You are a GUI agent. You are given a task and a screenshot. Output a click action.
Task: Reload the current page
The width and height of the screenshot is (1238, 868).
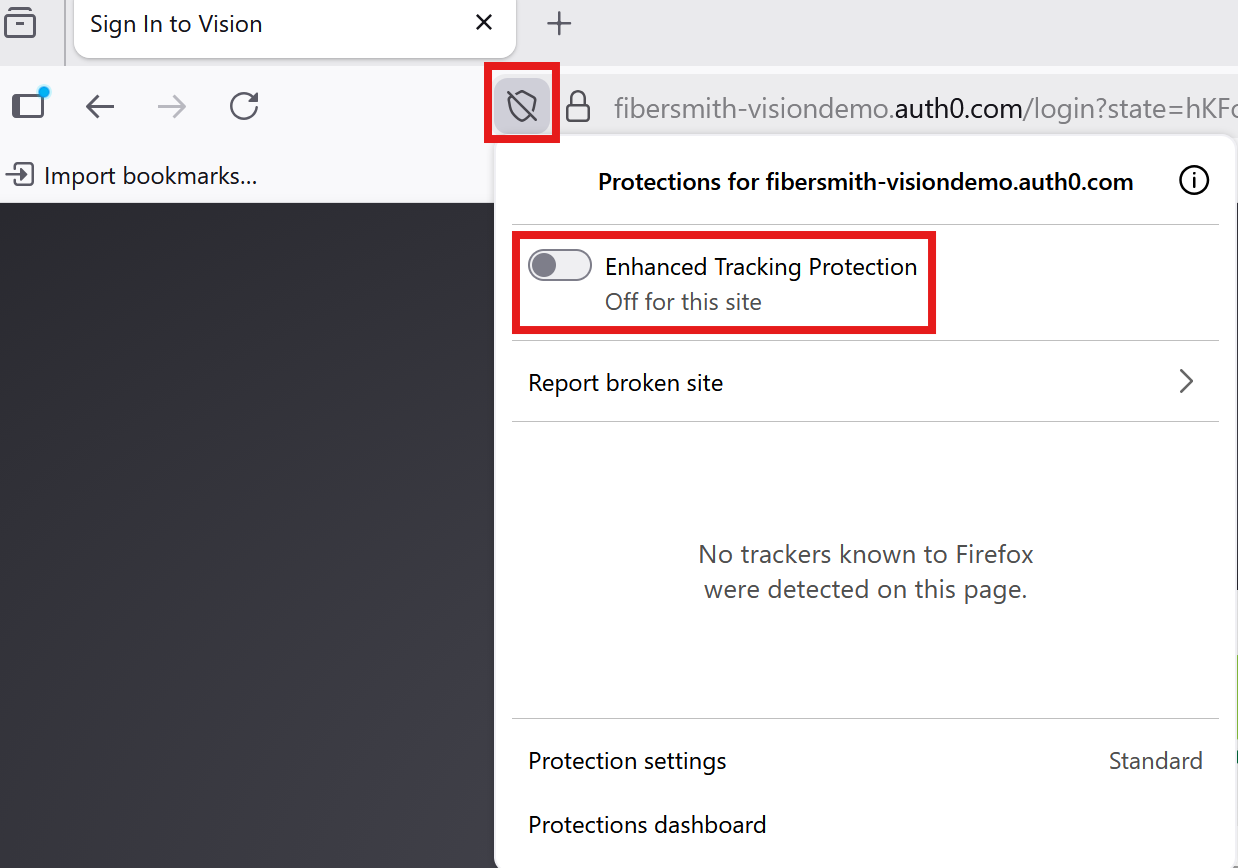click(x=244, y=106)
